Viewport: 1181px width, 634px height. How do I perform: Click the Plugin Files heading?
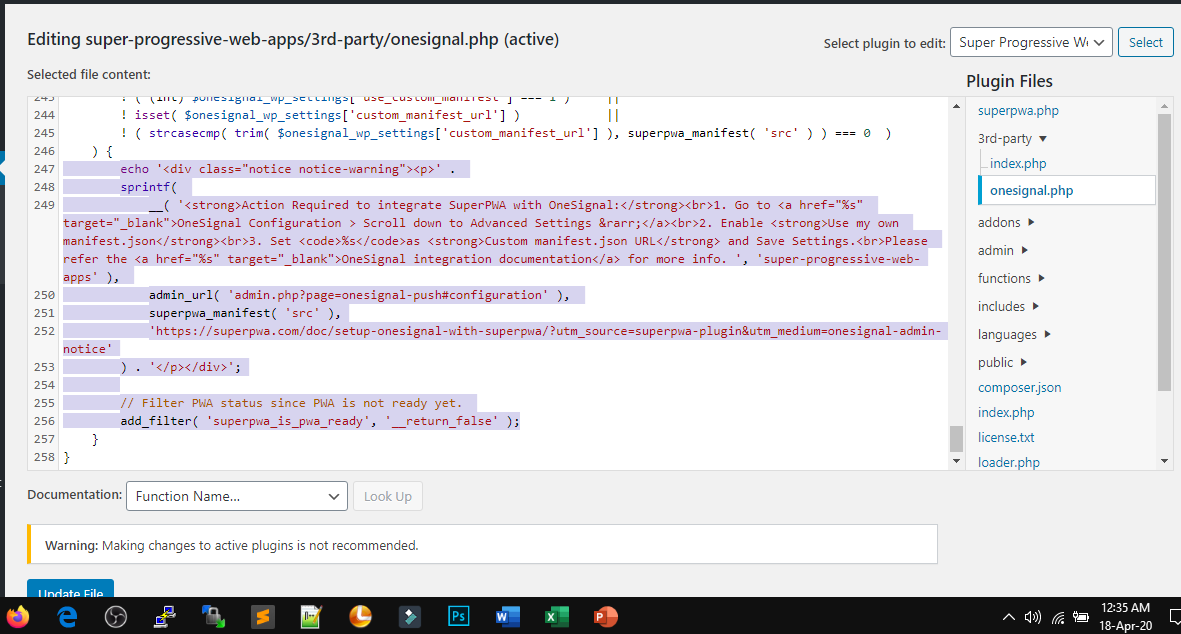pos(1009,81)
